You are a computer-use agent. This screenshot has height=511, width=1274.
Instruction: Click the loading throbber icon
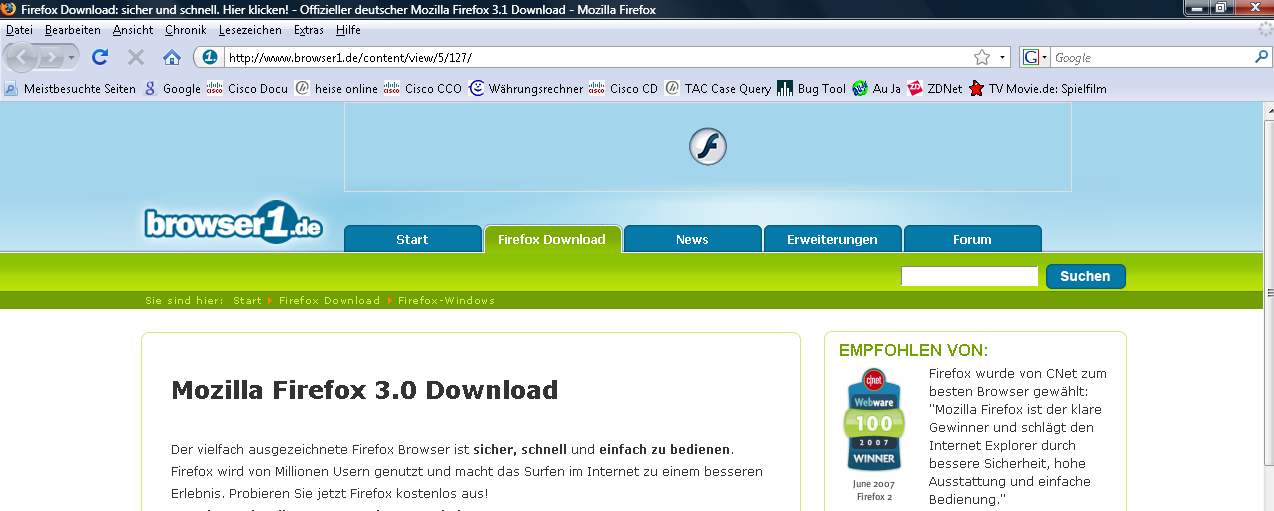click(1264, 30)
